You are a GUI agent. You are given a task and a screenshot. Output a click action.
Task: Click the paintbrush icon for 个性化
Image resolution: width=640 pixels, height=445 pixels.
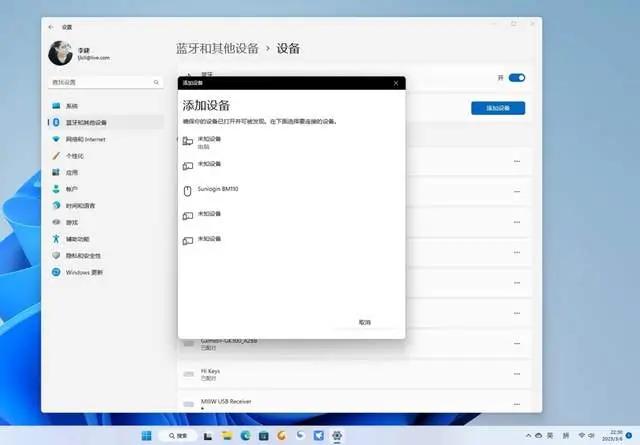[x=56, y=156]
